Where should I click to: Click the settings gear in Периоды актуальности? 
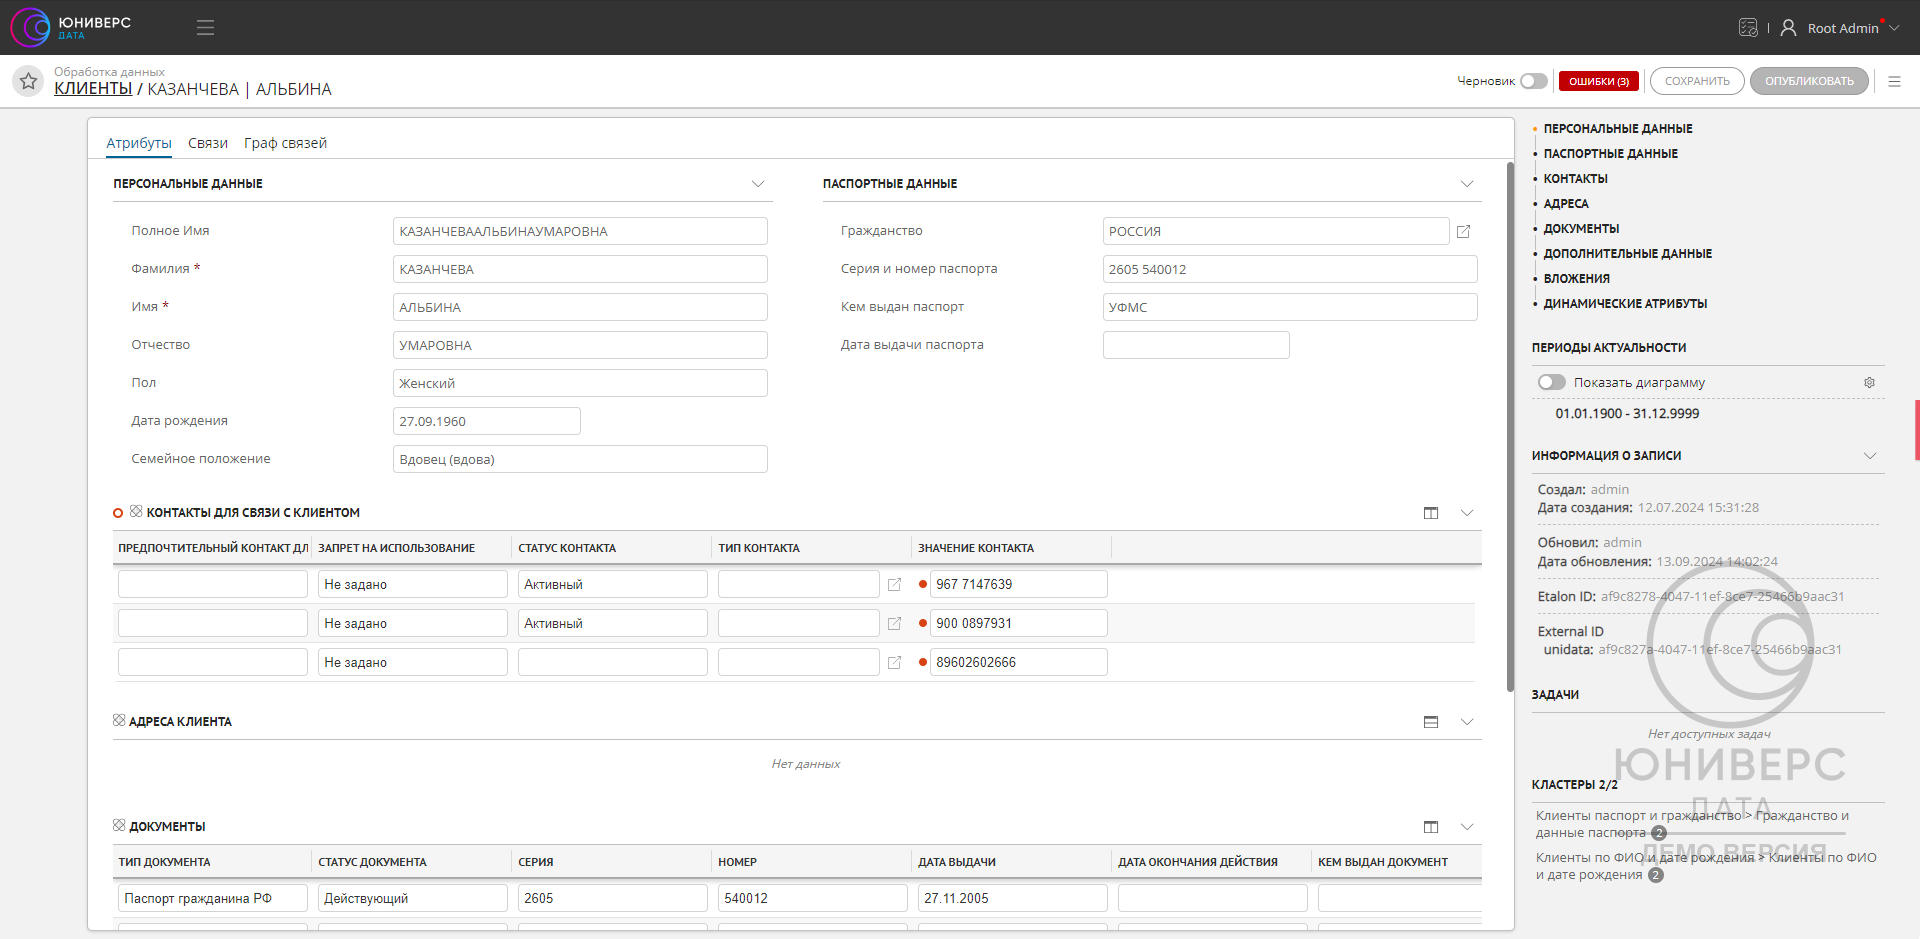tap(1869, 382)
